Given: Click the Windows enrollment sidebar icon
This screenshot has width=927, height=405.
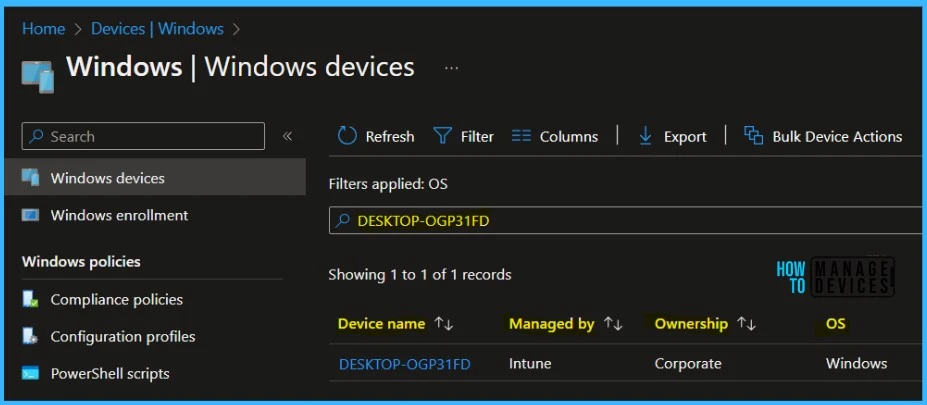Looking at the screenshot, I should (x=30, y=215).
